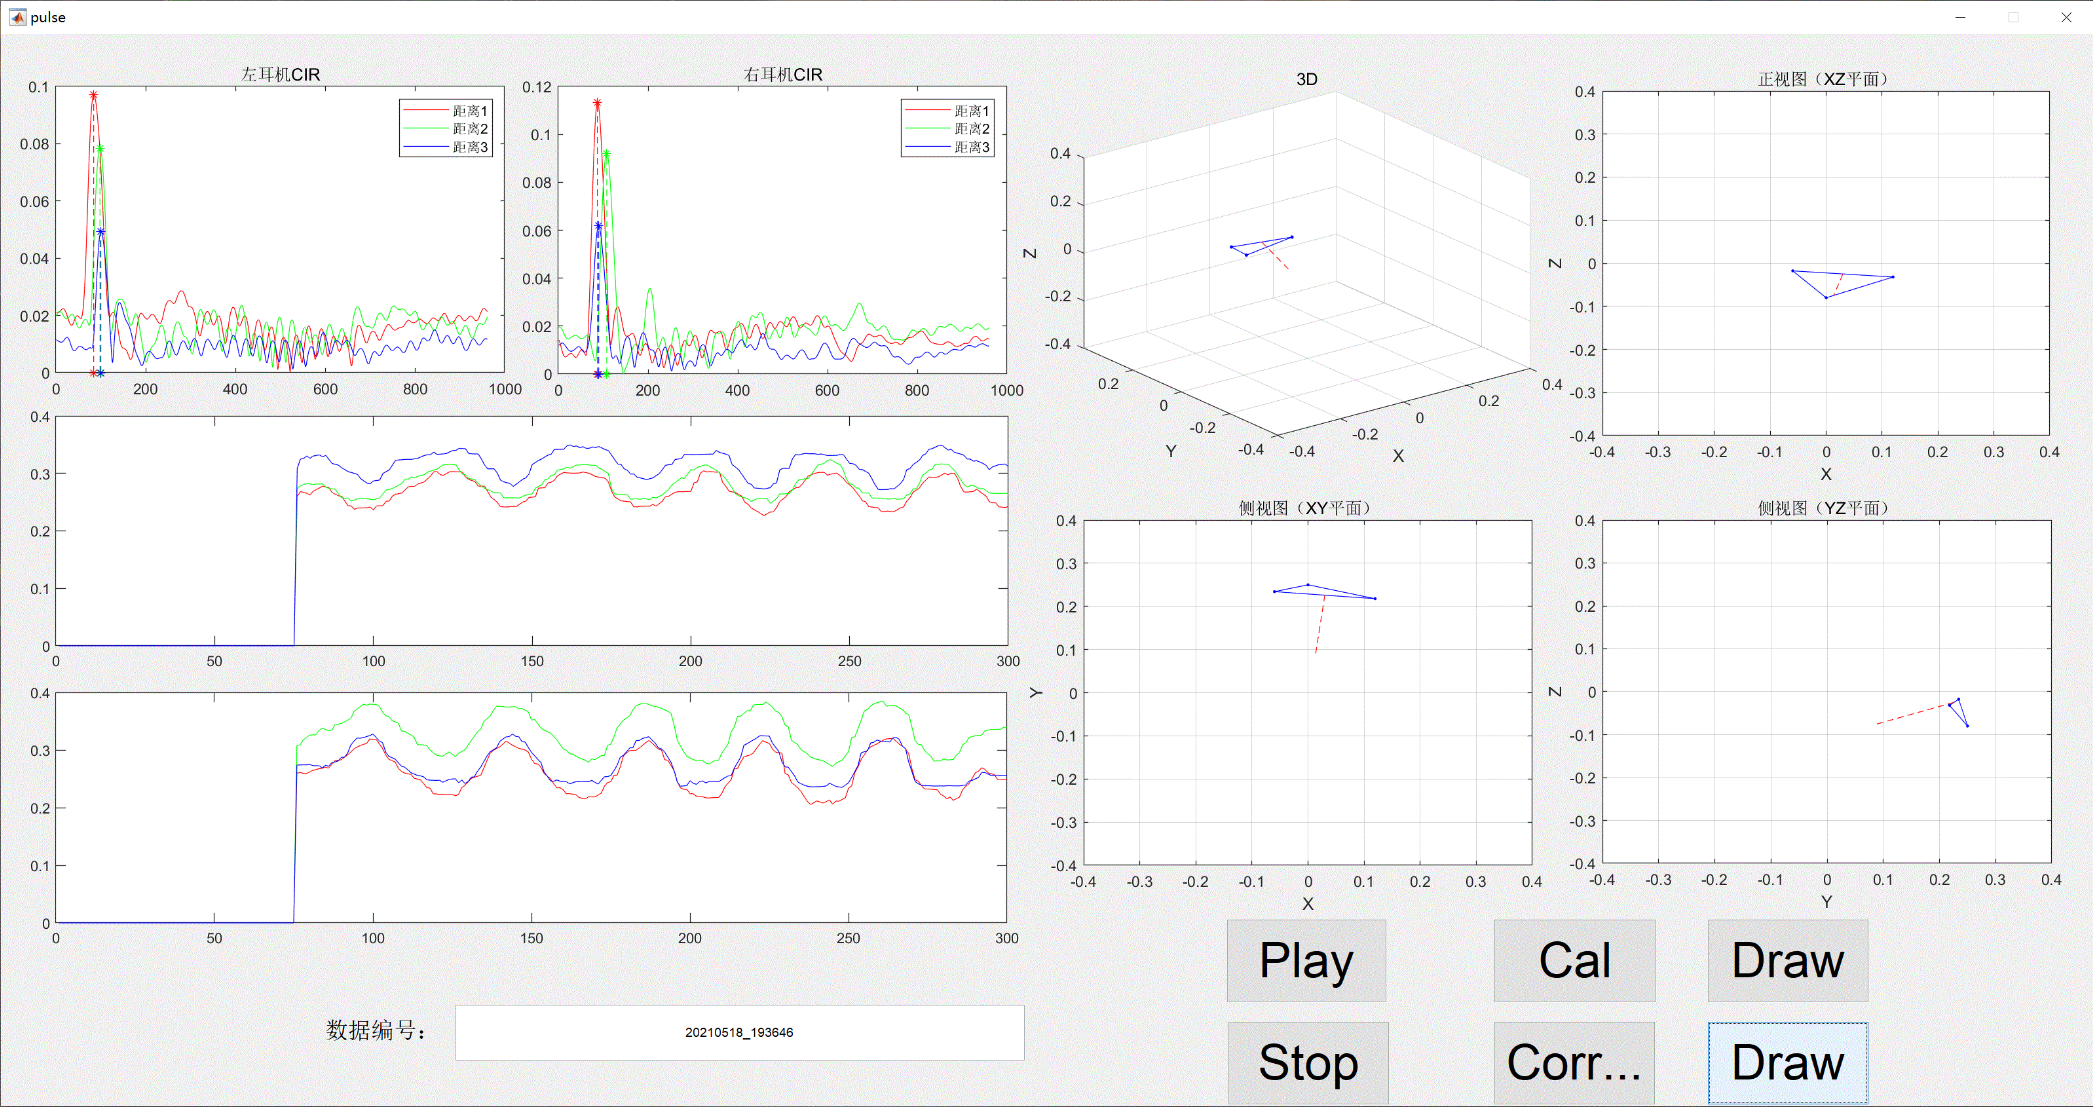This screenshot has width=2093, height=1107.
Task: Focus the 数据编号 text field
Action: (x=739, y=1033)
